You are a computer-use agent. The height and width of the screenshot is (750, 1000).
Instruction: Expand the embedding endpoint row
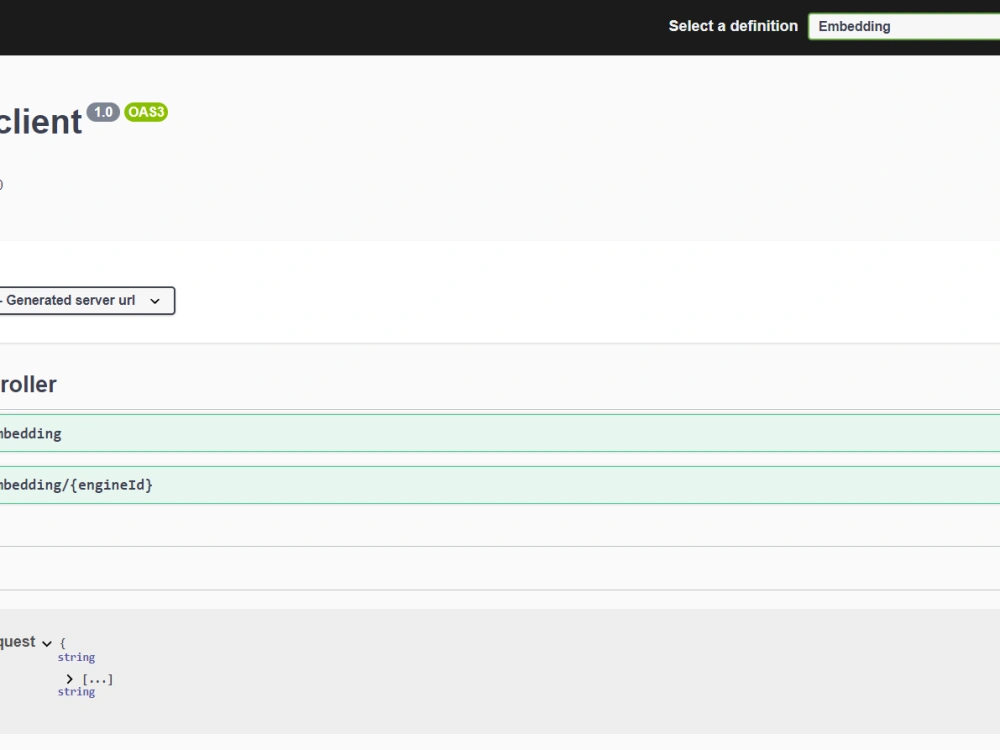point(500,434)
